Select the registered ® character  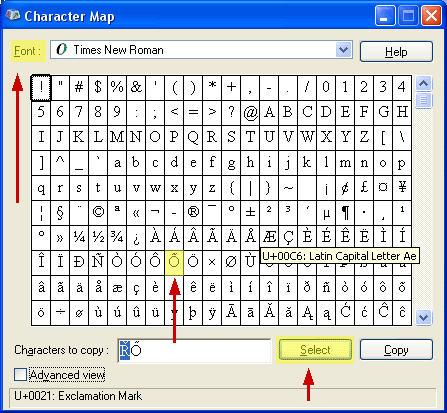(193, 213)
